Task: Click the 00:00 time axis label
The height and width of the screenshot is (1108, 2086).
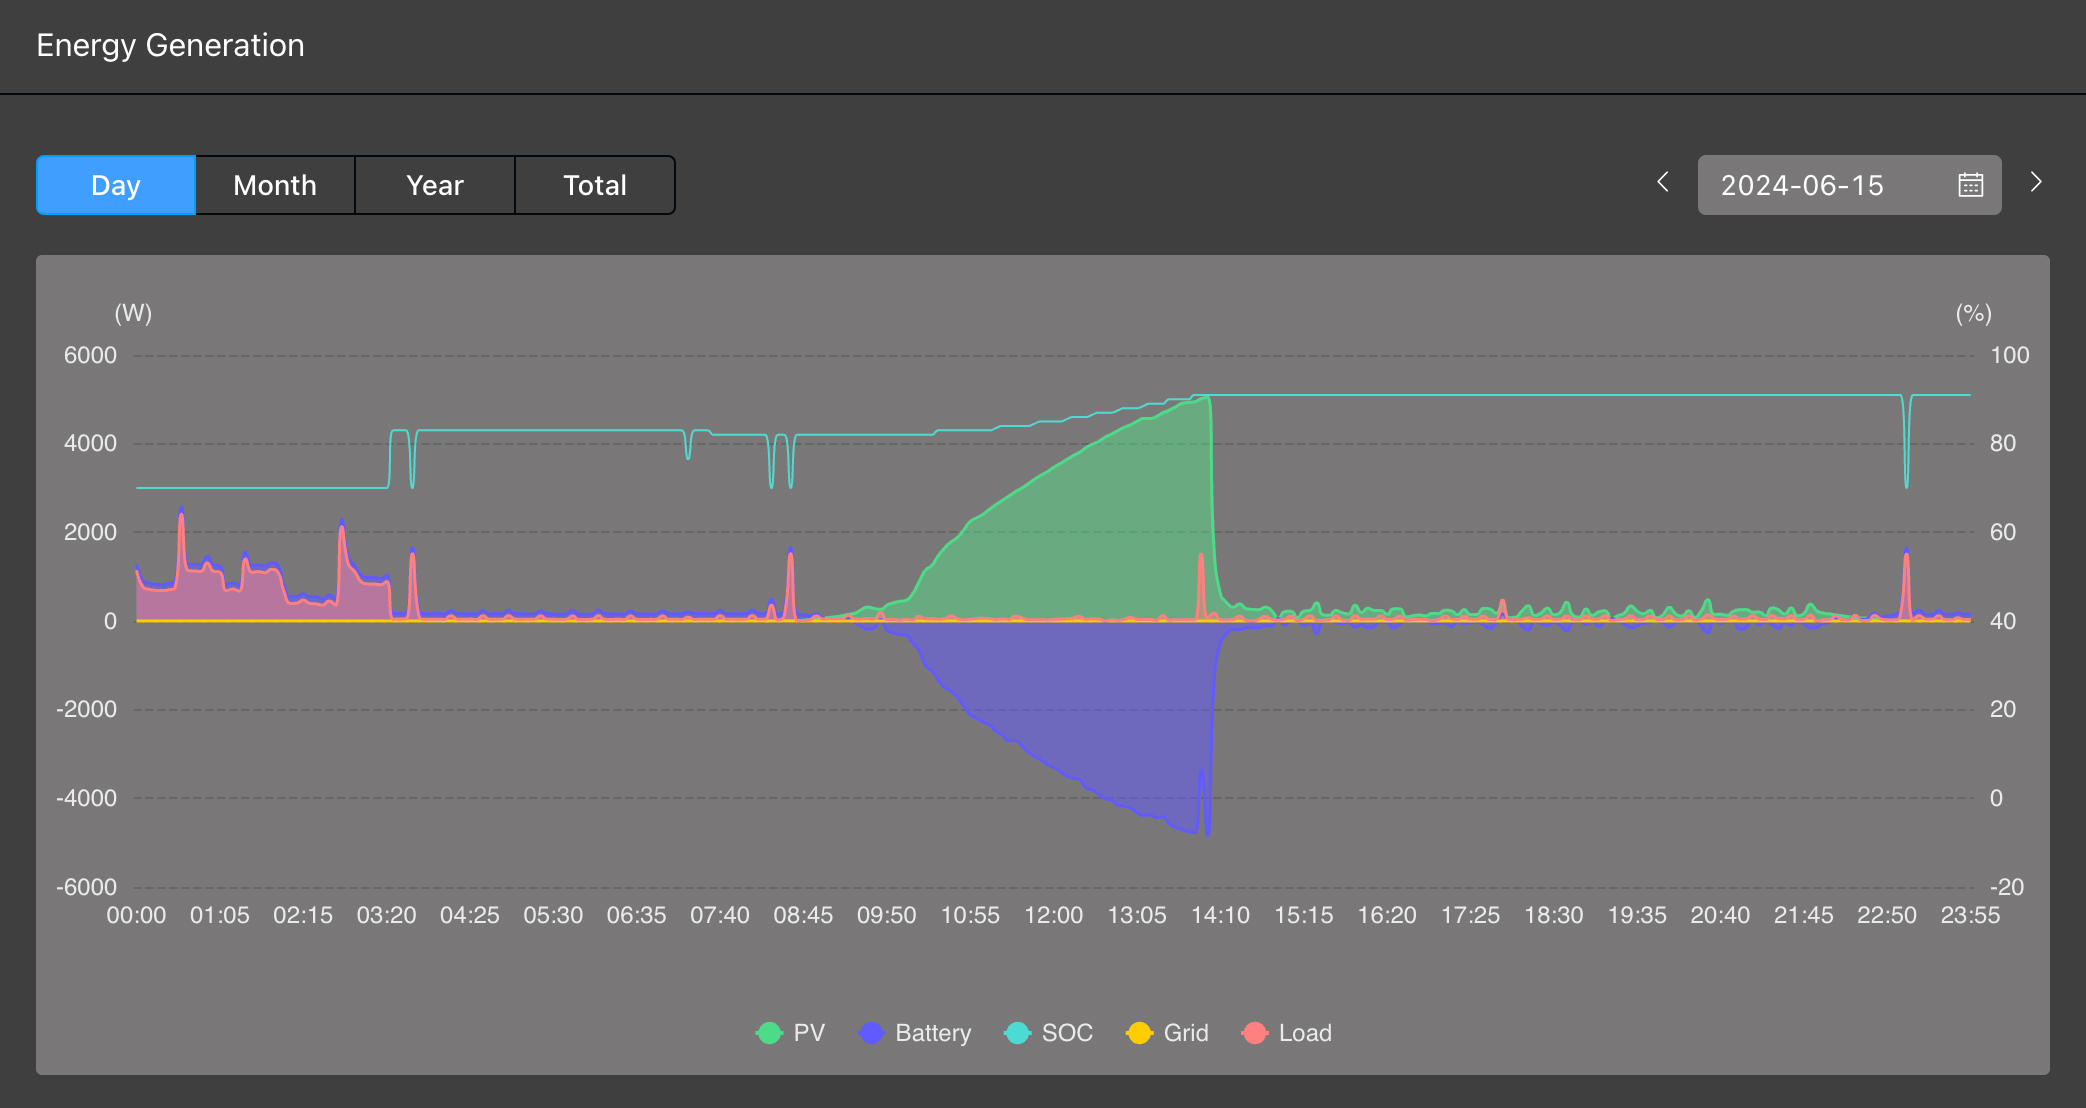Action: pos(136,915)
